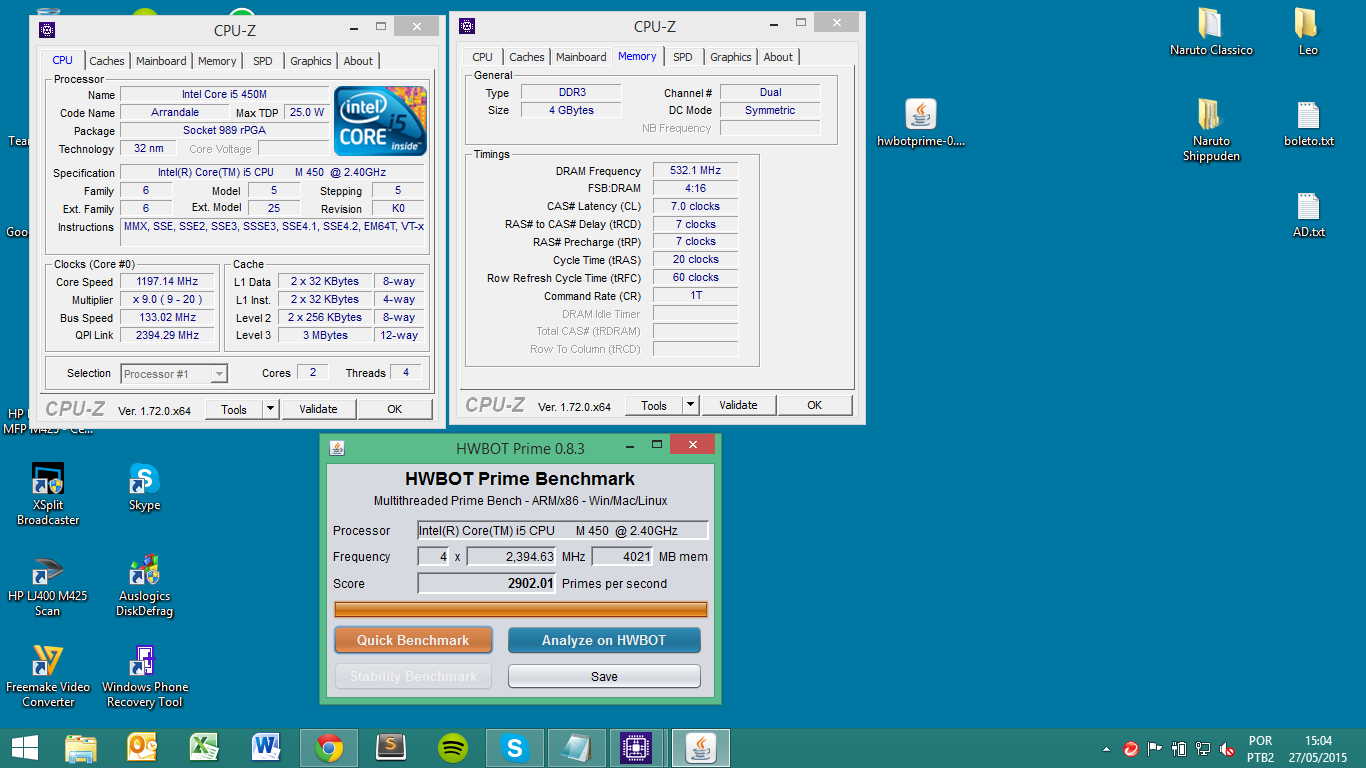Open Freemake Video Converter shortcut
The image size is (1366, 768).
pyautogui.click(x=48, y=661)
